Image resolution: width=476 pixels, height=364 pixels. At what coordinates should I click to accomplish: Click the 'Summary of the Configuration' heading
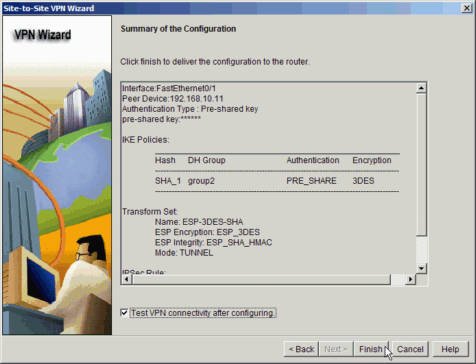click(178, 29)
